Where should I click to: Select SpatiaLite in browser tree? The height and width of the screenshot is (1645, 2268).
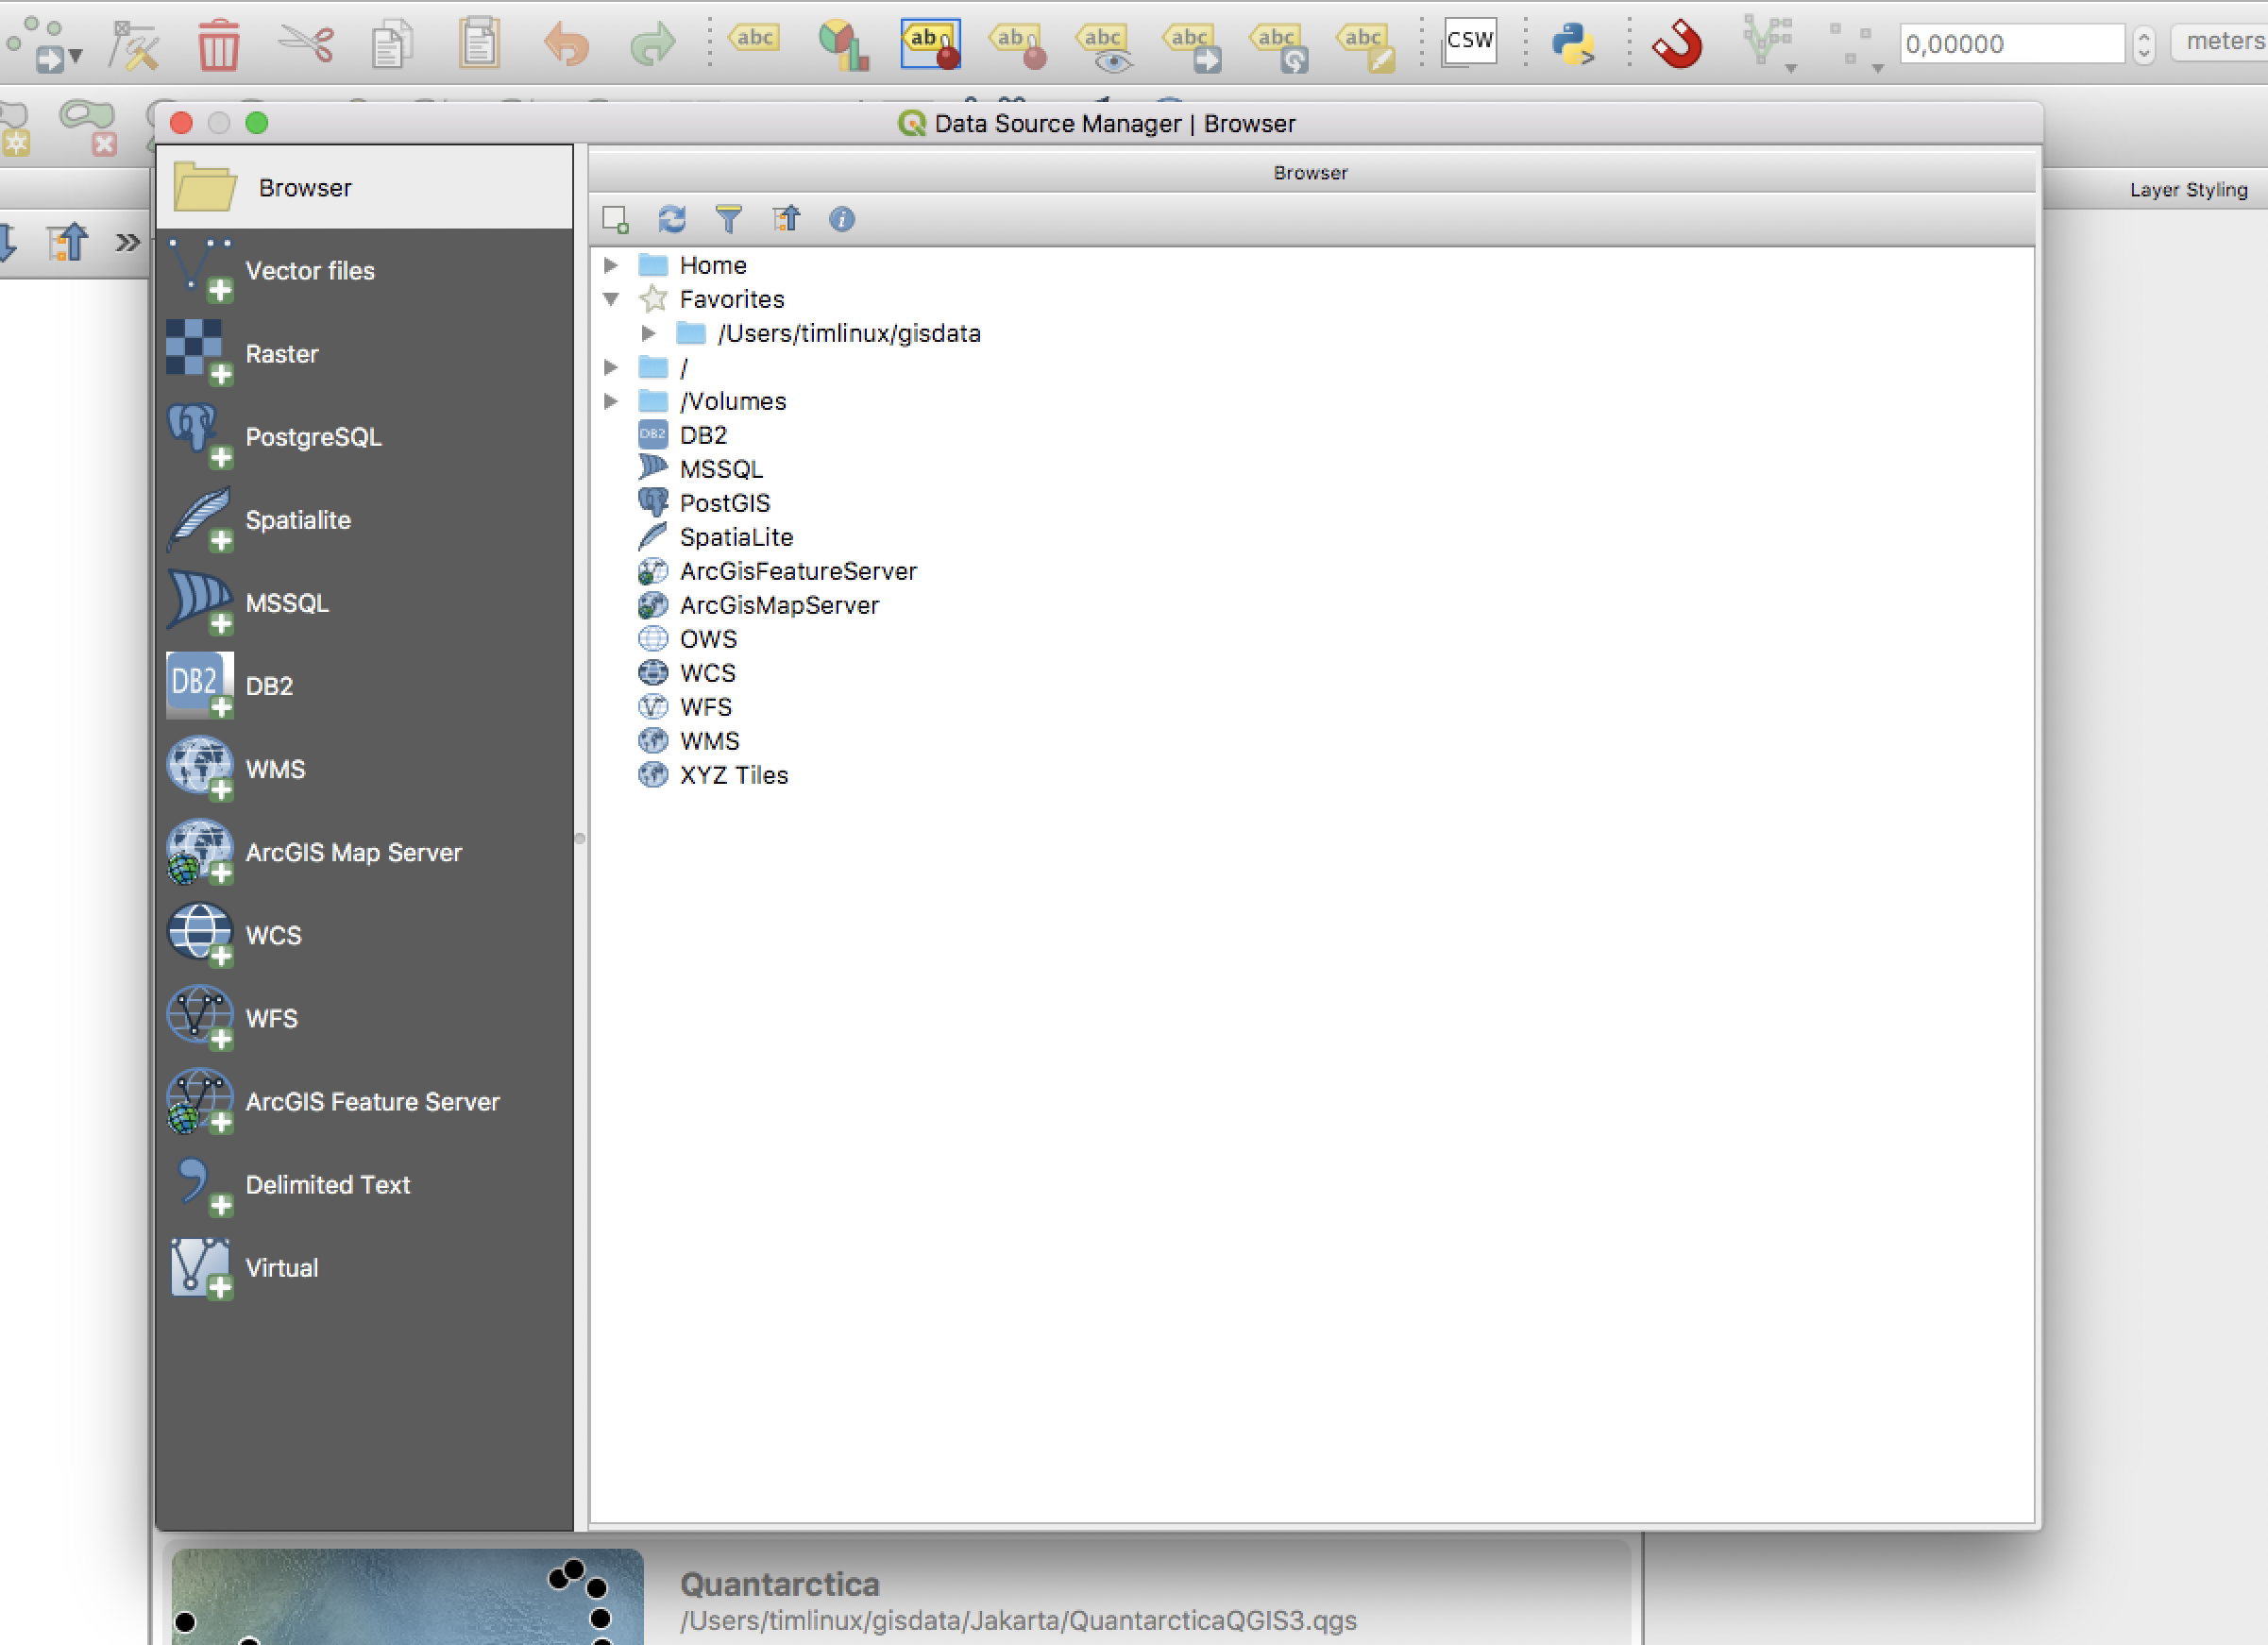(736, 537)
